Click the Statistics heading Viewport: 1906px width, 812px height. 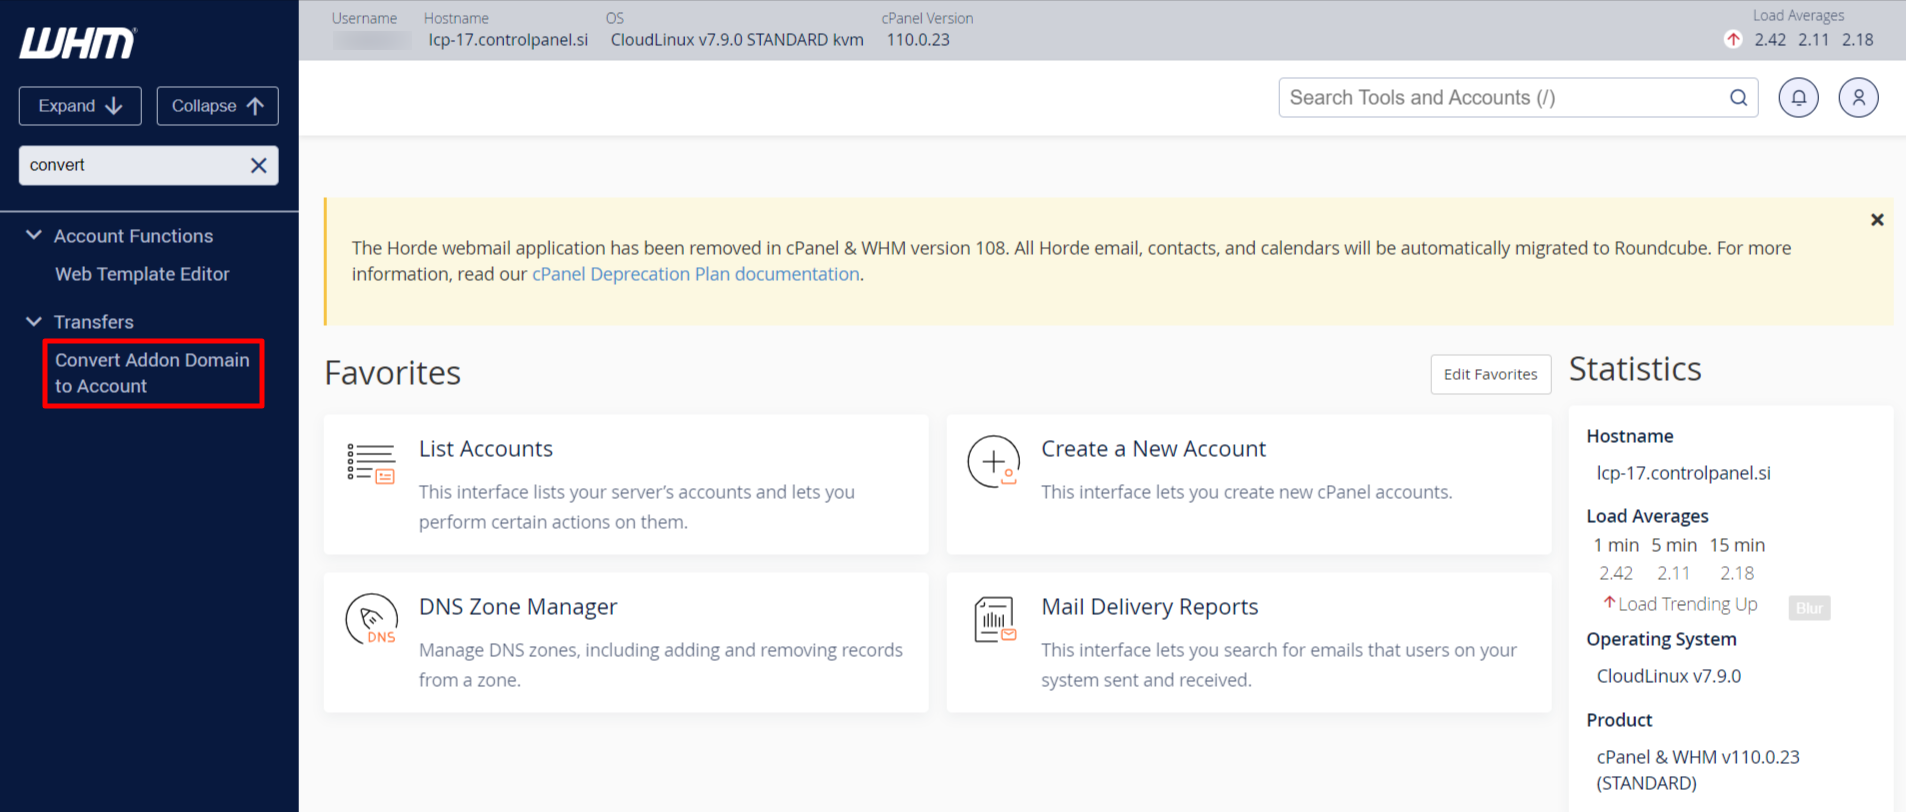pos(1635,369)
